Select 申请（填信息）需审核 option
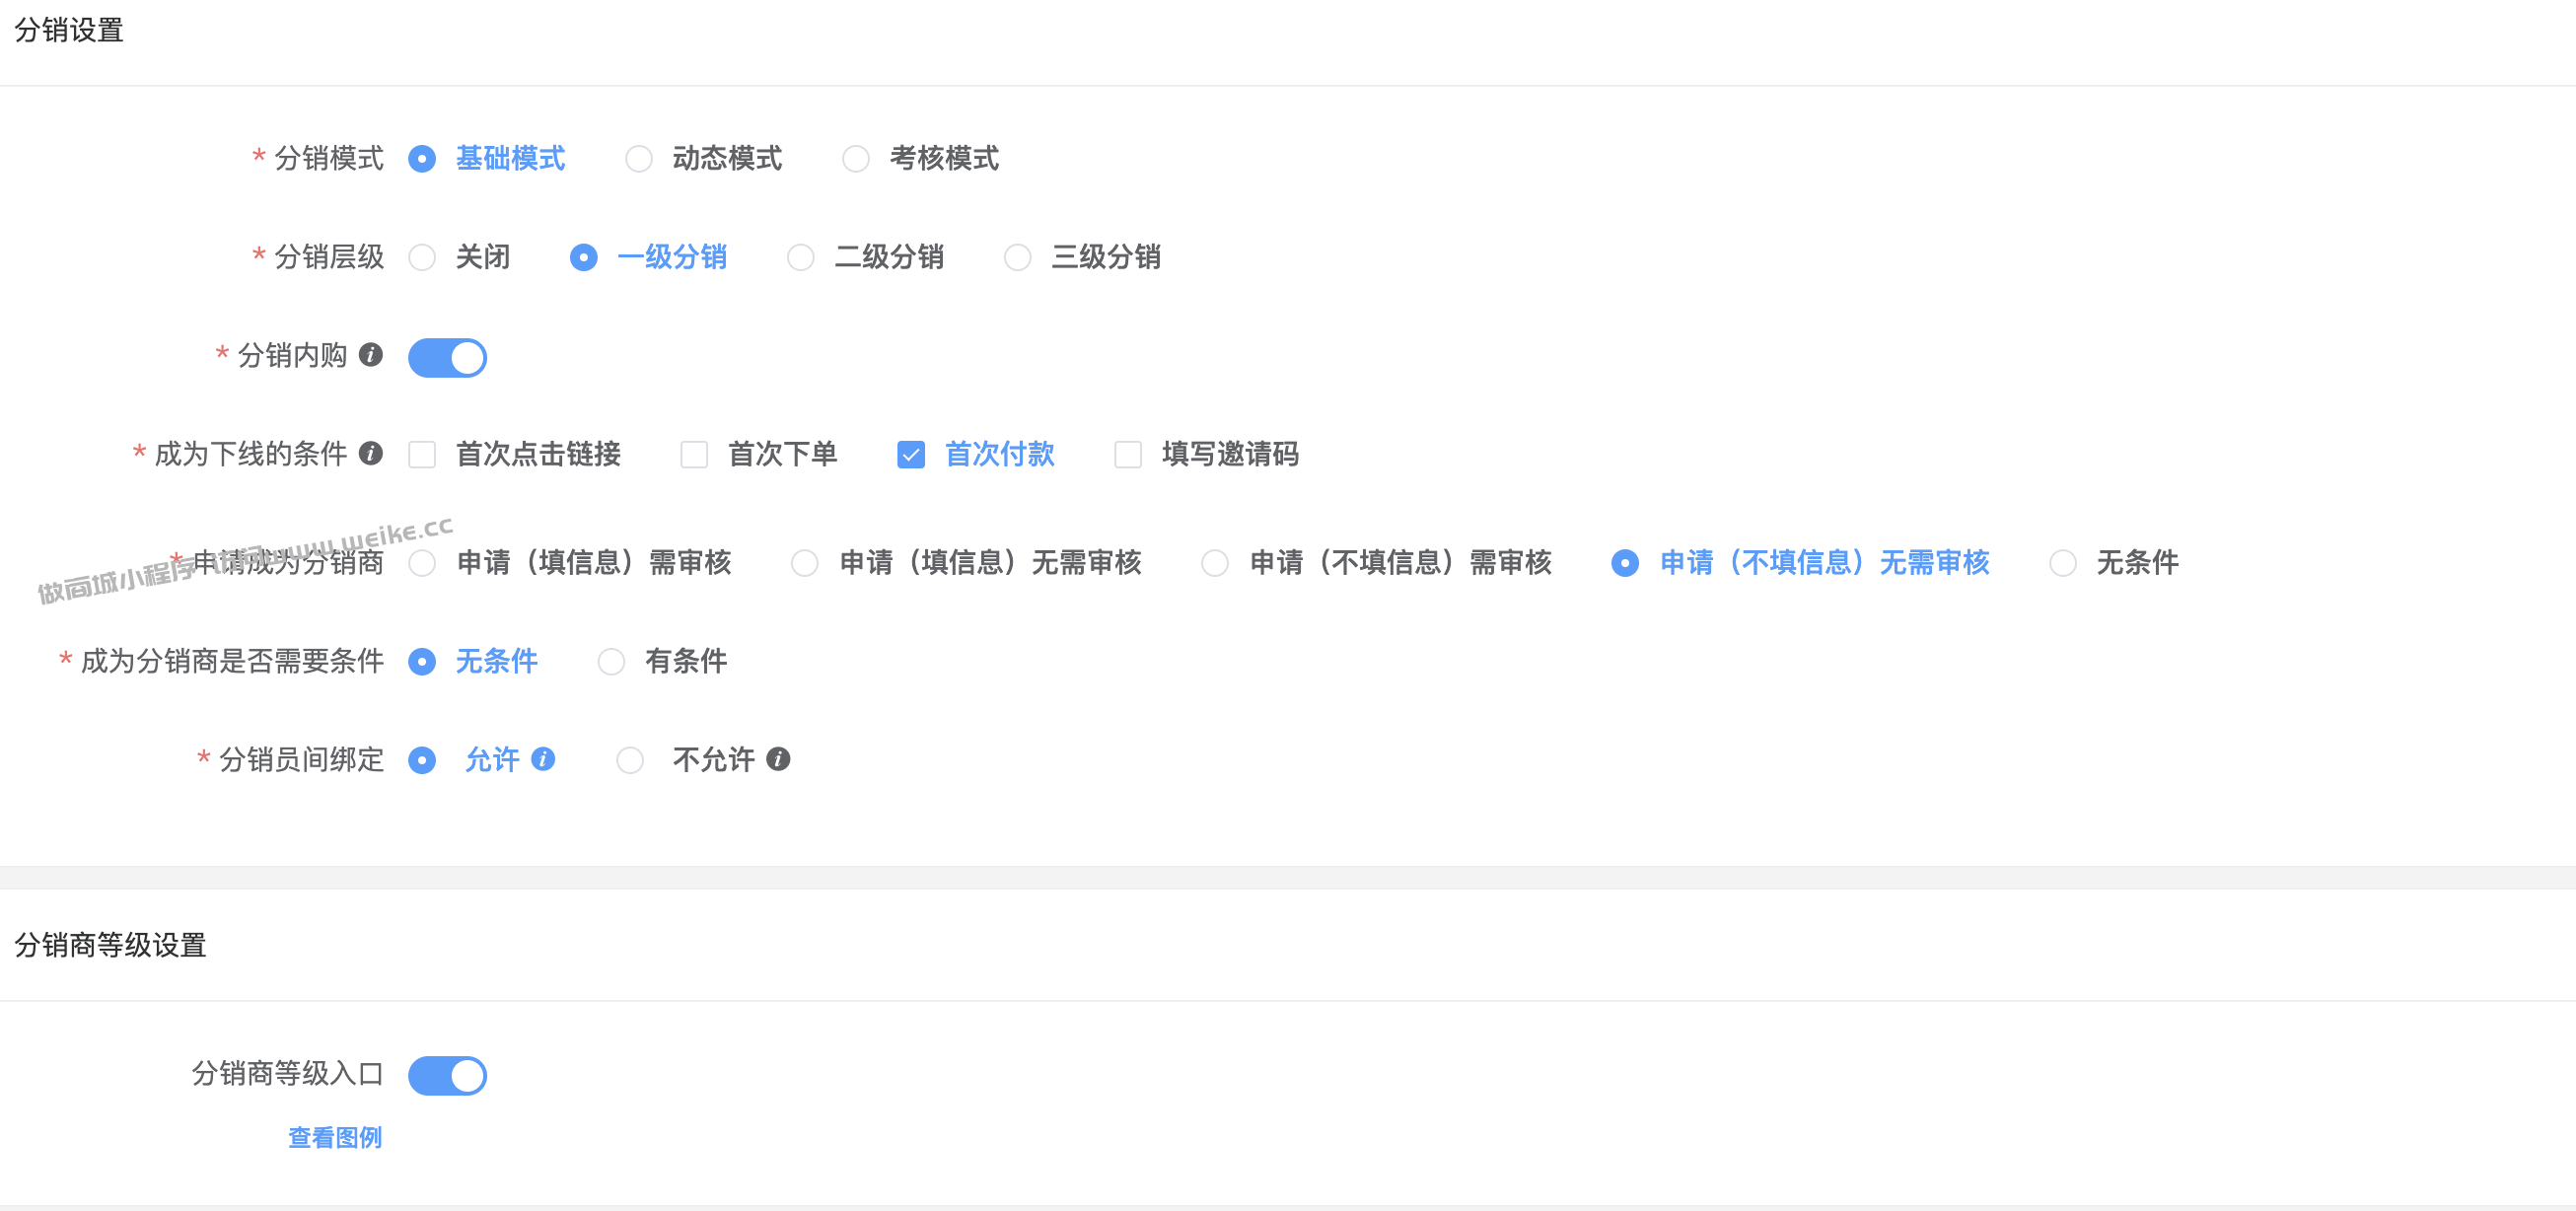The height and width of the screenshot is (1211, 2576). point(422,563)
